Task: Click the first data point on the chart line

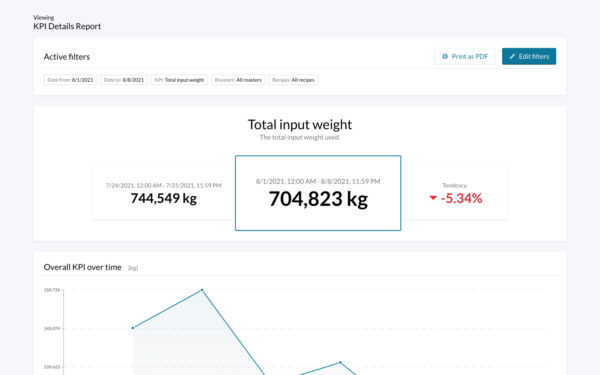Action: 133,328
